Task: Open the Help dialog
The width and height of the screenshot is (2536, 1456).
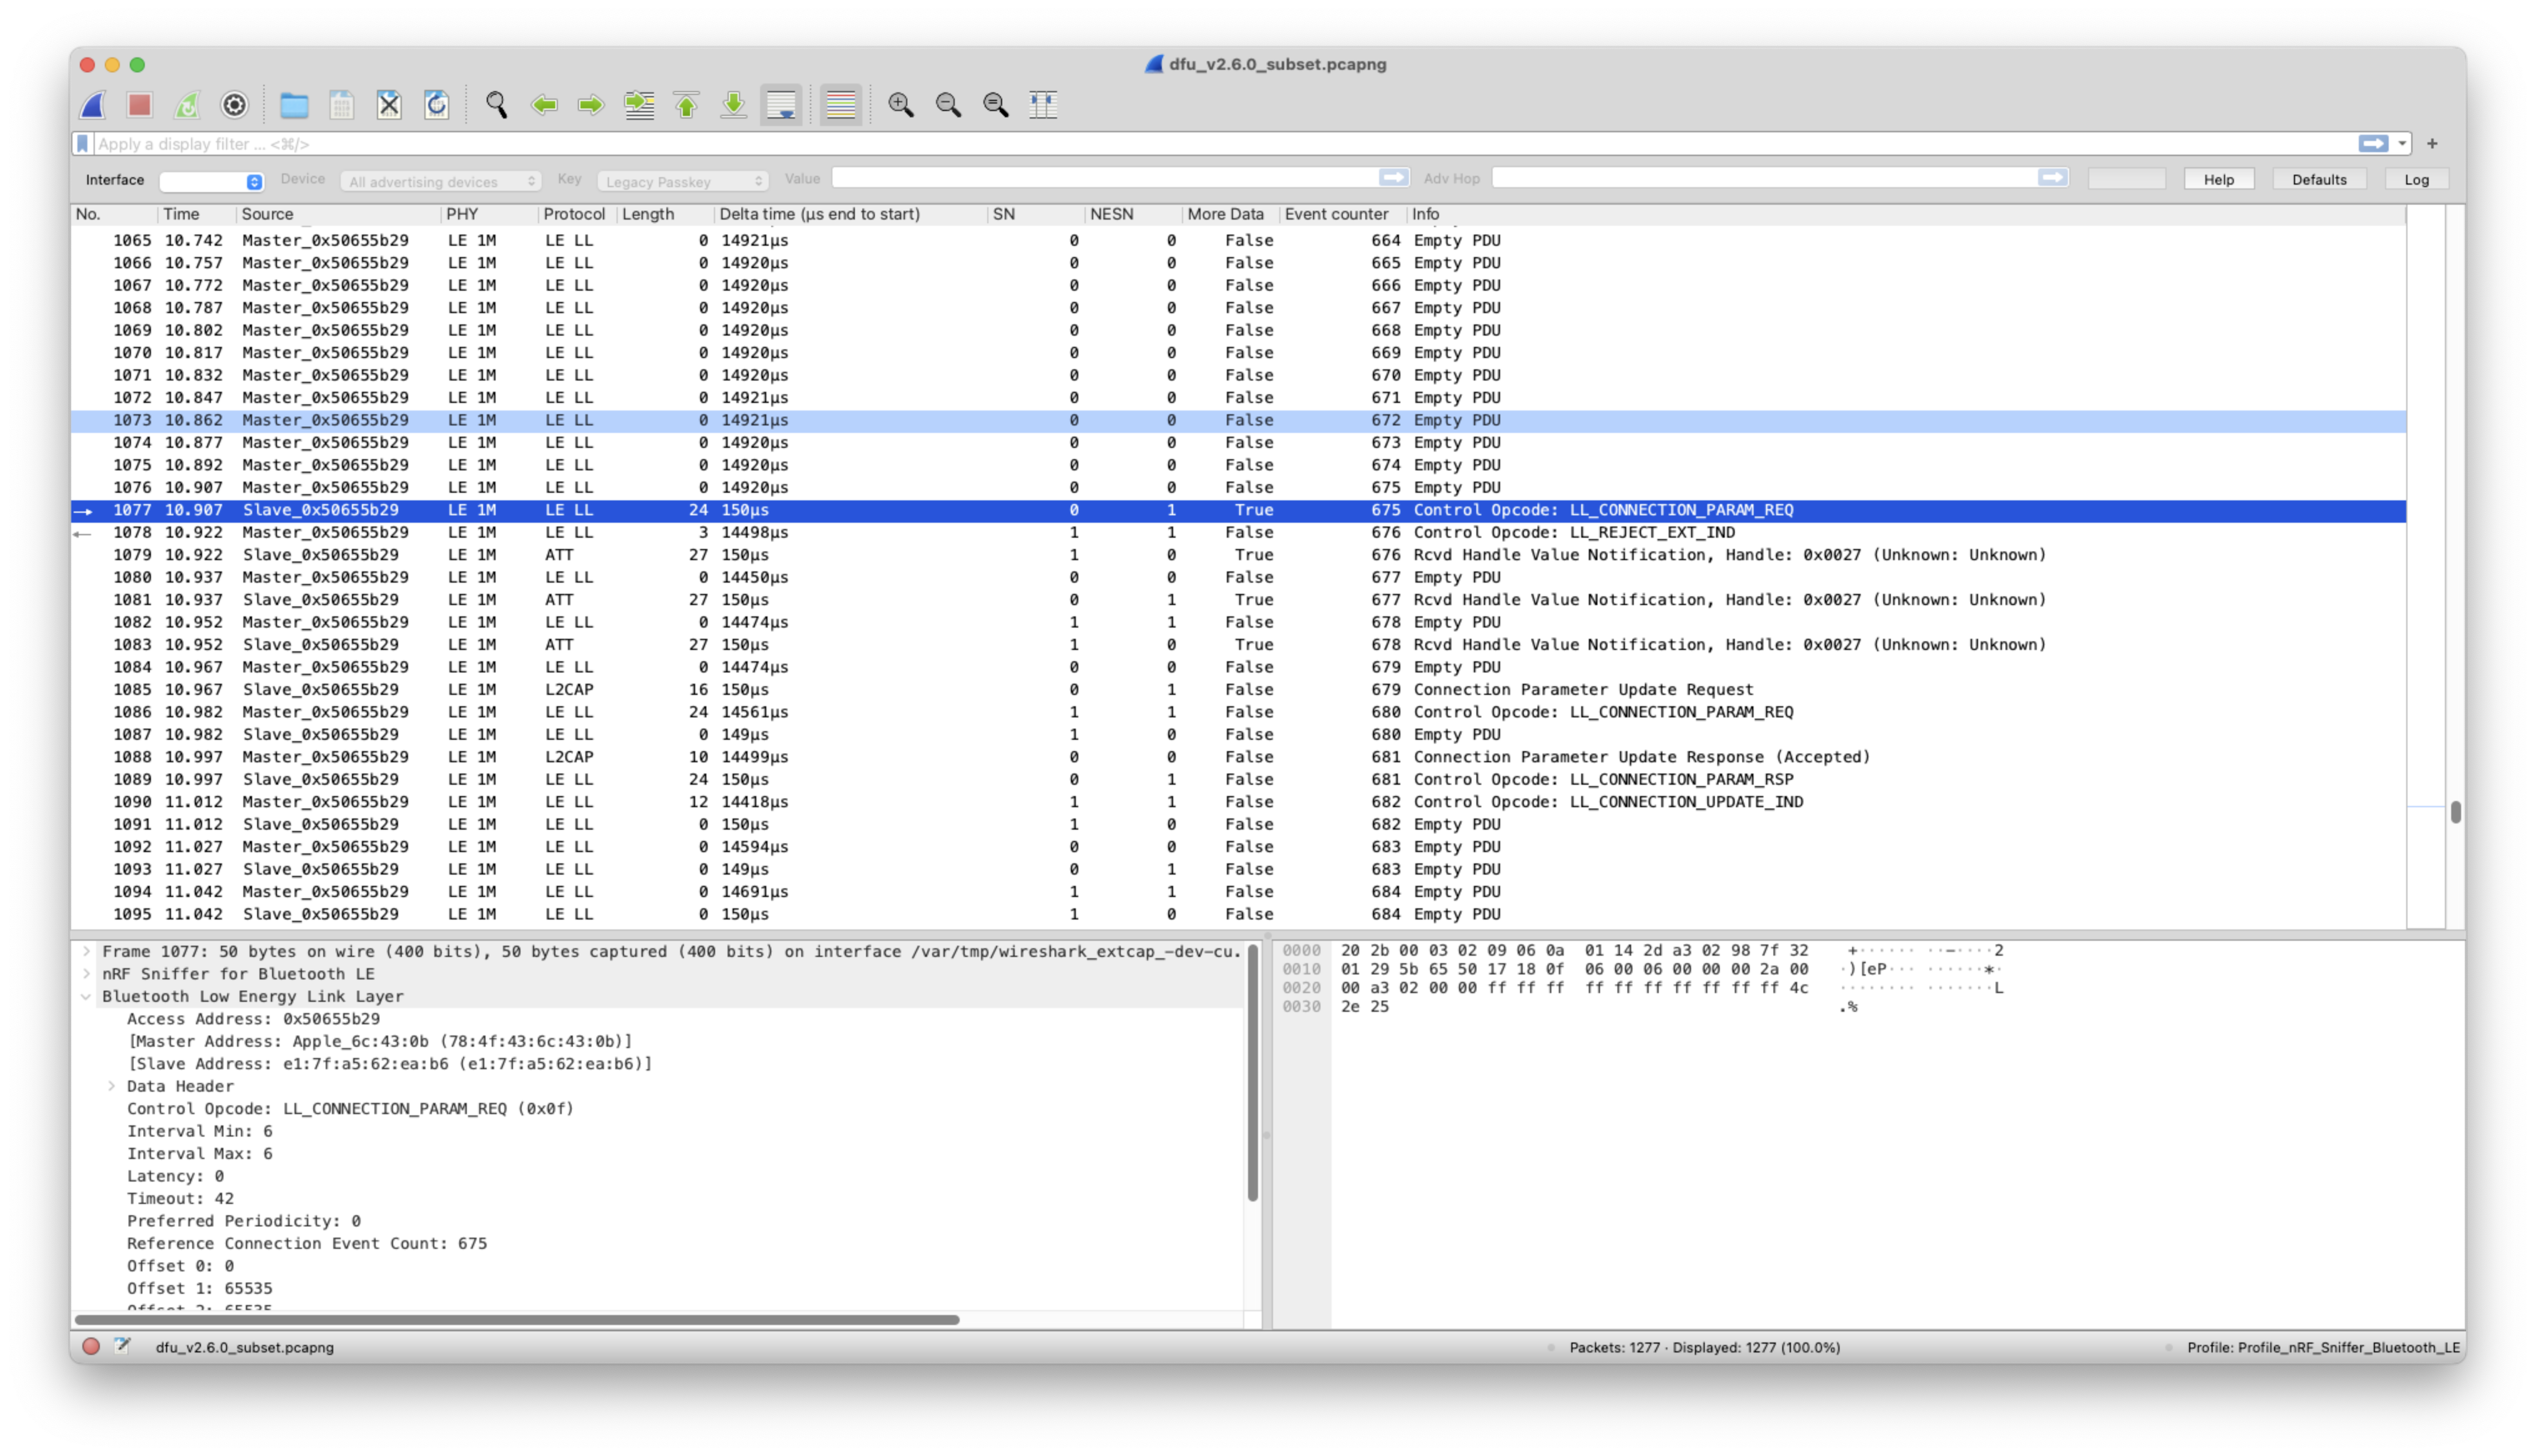Action: [x=2219, y=178]
